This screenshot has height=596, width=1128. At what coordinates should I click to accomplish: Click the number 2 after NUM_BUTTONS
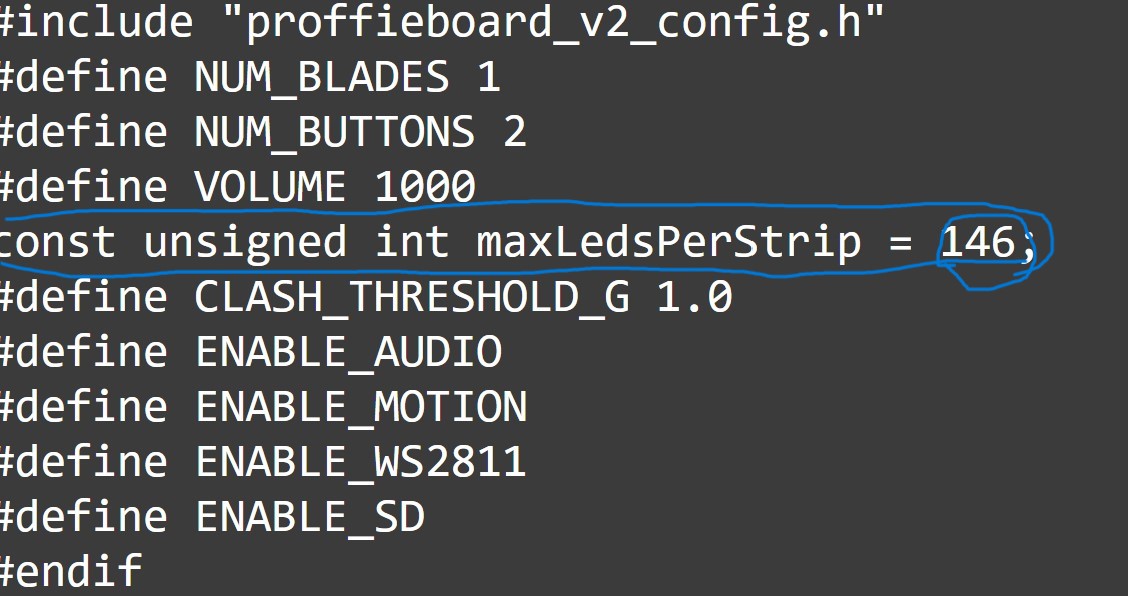(514, 132)
